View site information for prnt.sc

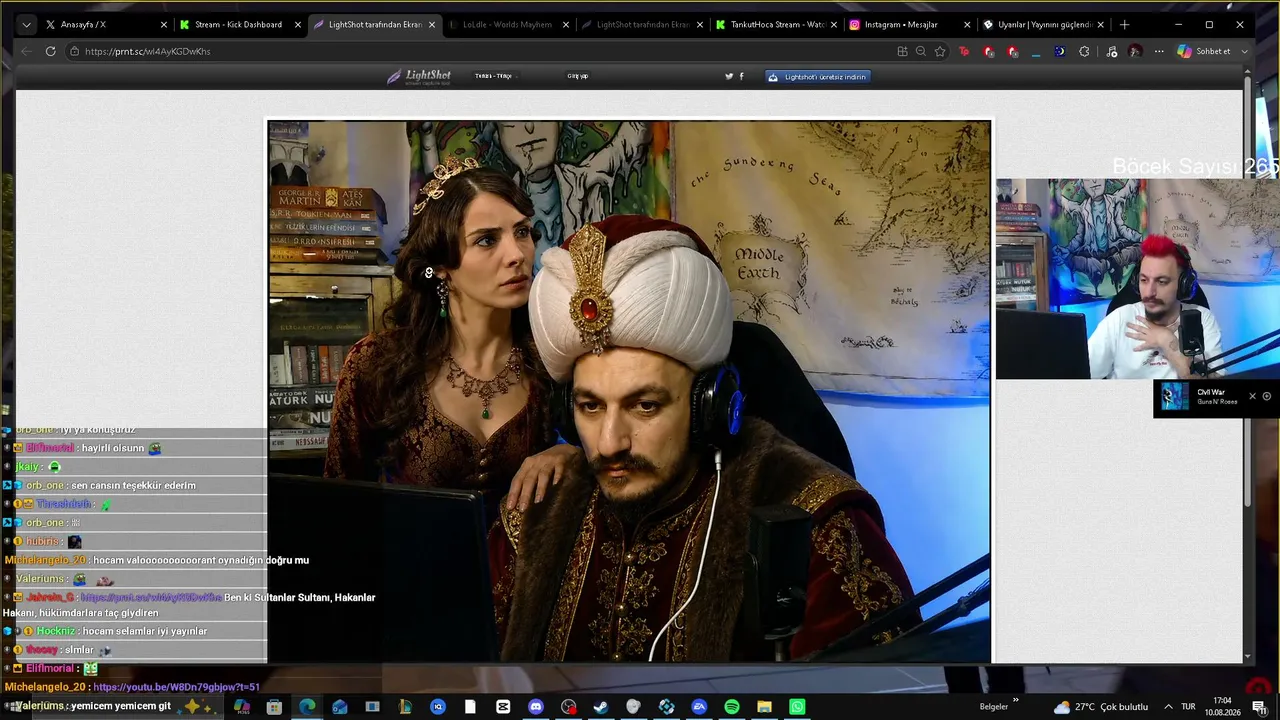(74, 51)
